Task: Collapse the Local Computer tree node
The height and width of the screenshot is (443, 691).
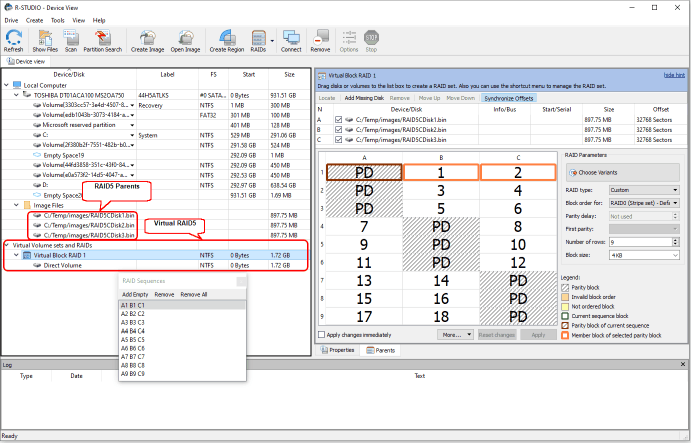Action: coord(7,85)
